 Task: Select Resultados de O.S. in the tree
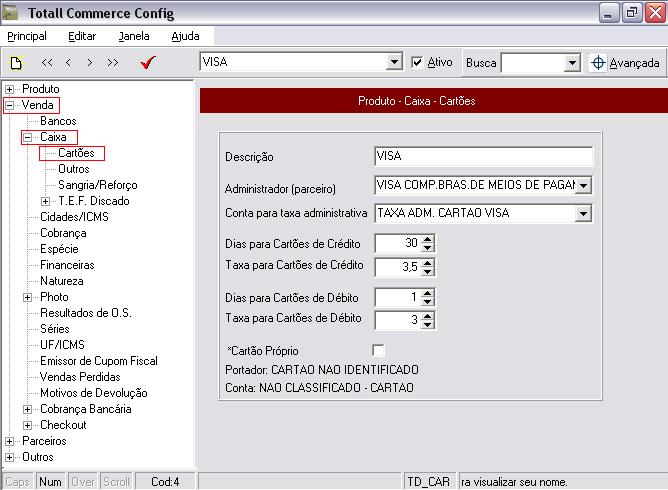(85, 313)
